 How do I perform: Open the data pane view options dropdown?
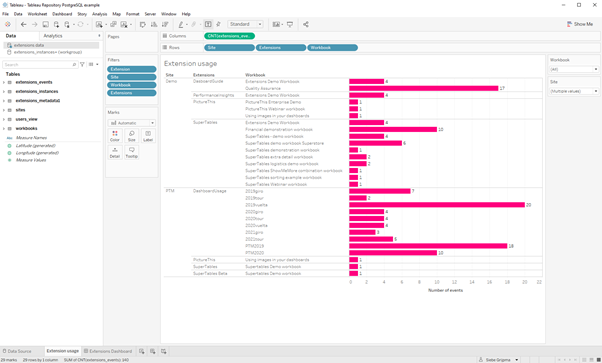click(94, 65)
